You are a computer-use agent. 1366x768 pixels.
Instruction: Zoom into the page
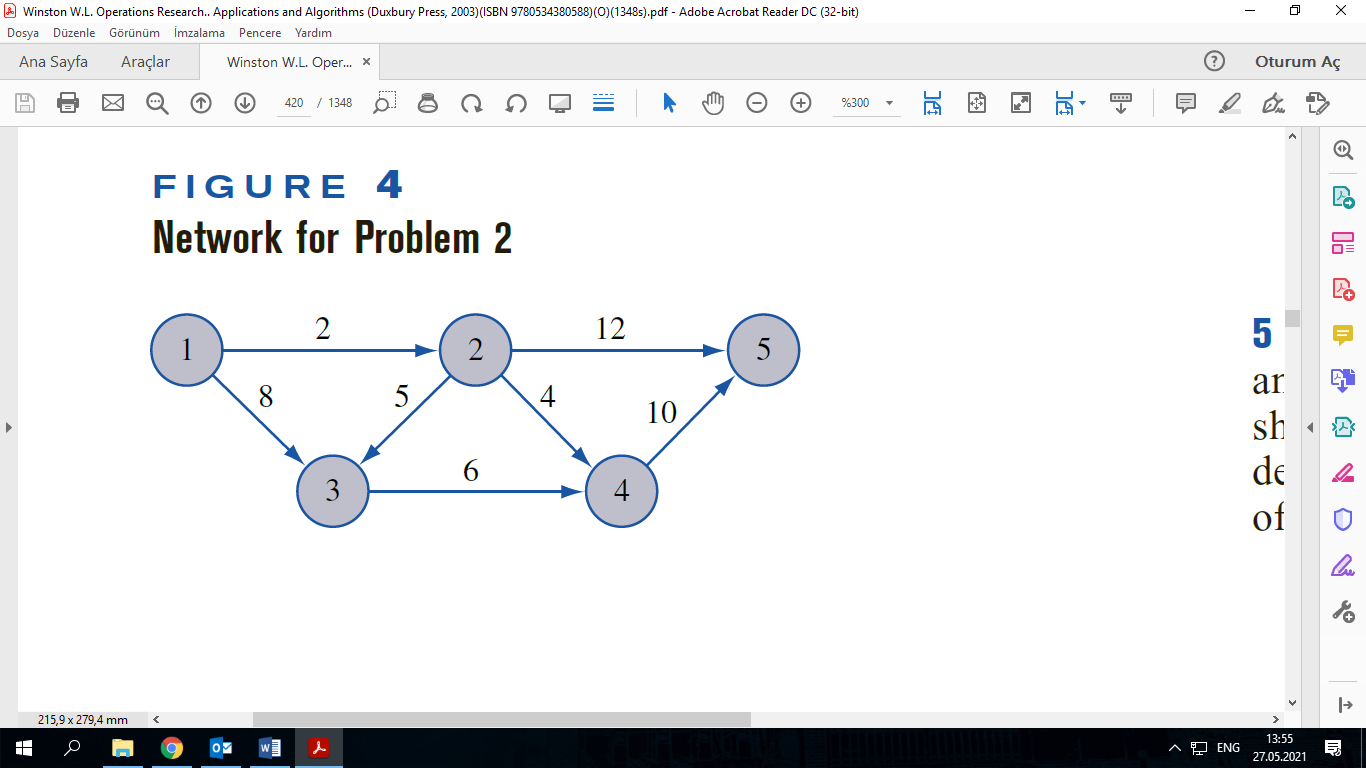pyautogui.click(x=801, y=102)
